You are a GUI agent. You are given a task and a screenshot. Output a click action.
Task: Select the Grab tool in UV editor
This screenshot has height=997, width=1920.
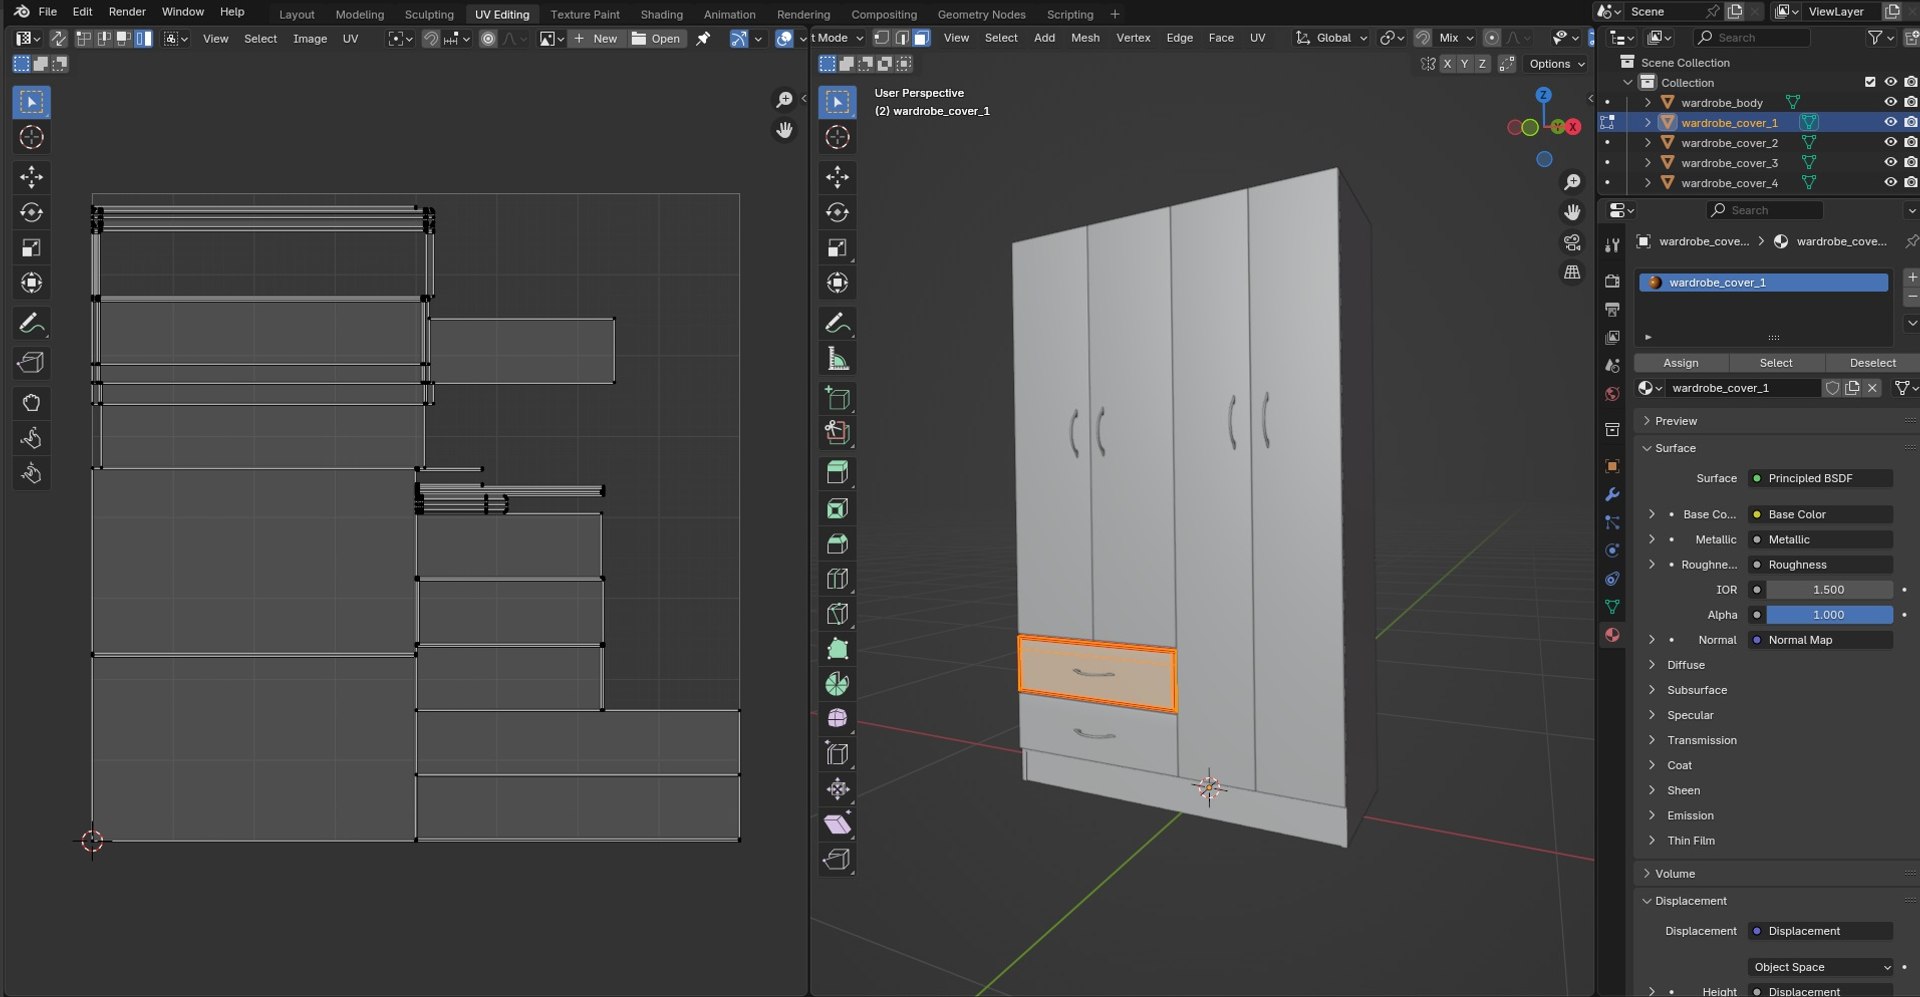pos(31,402)
